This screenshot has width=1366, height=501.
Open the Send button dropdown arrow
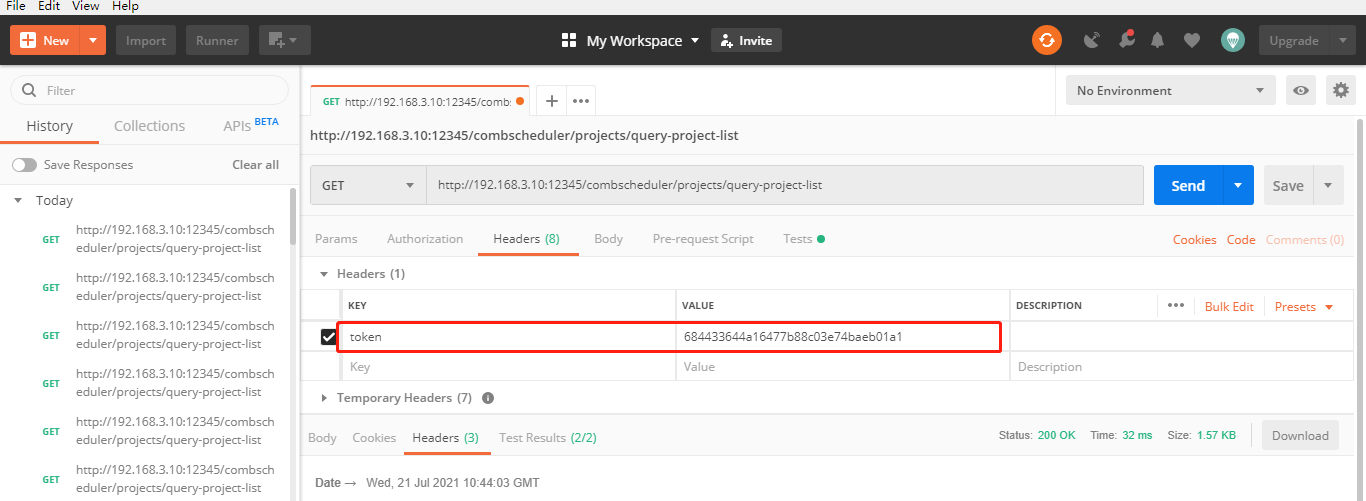click(x=1238, y=185)
